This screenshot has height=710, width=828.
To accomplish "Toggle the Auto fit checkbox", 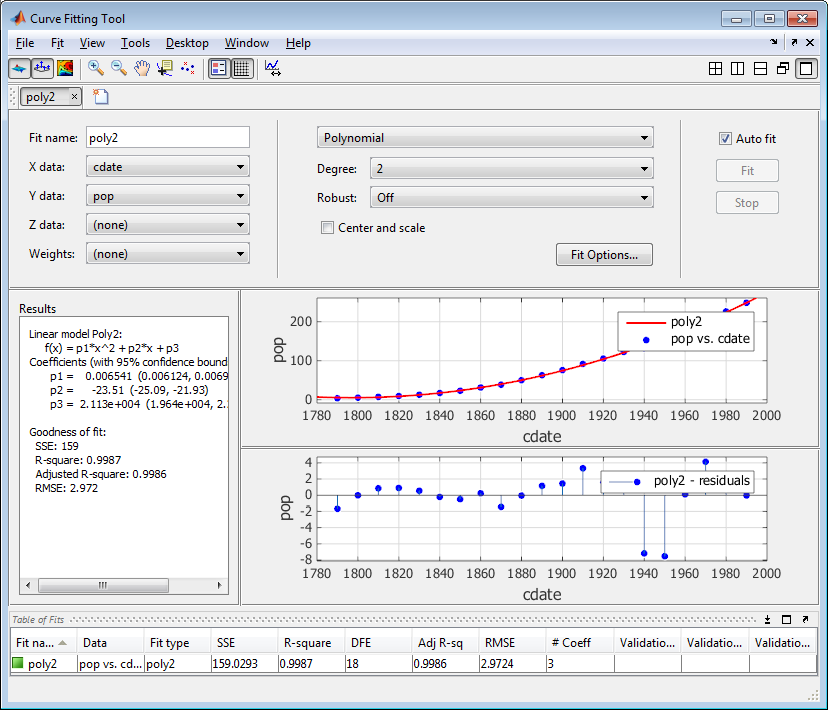I will coord(726,139).
